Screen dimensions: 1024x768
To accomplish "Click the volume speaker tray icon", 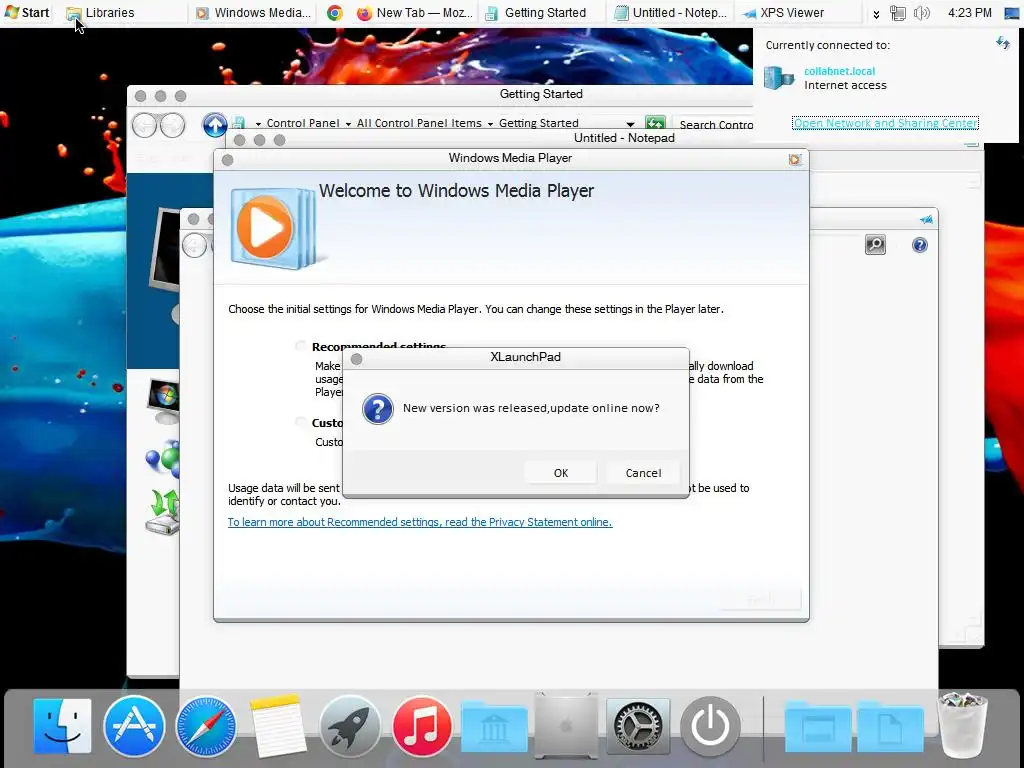I will tap(921, 13).
